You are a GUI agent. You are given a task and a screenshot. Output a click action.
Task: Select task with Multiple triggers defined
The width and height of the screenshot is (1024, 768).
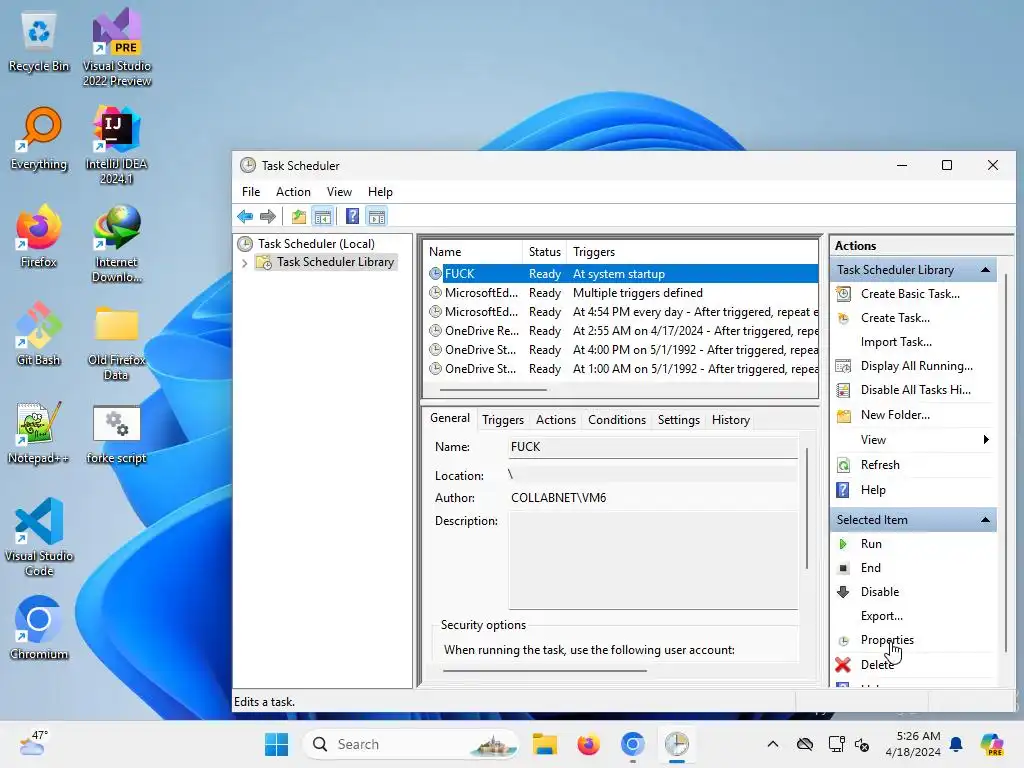pos(622,293)
